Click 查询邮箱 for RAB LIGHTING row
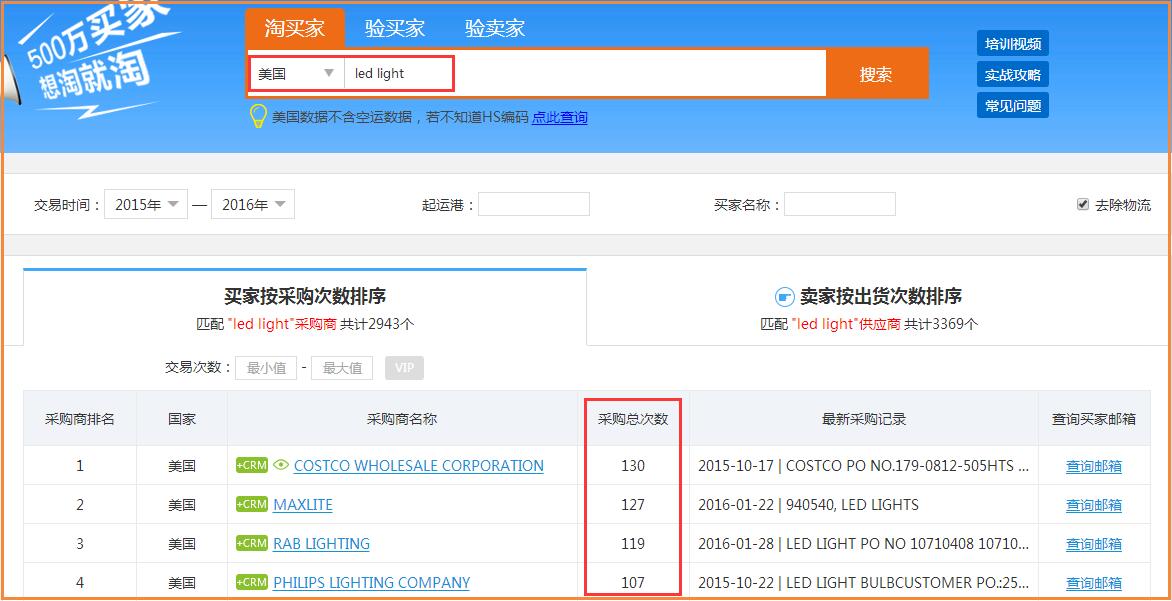This screenshot has width=1172, height=601. coord(1094,543)
